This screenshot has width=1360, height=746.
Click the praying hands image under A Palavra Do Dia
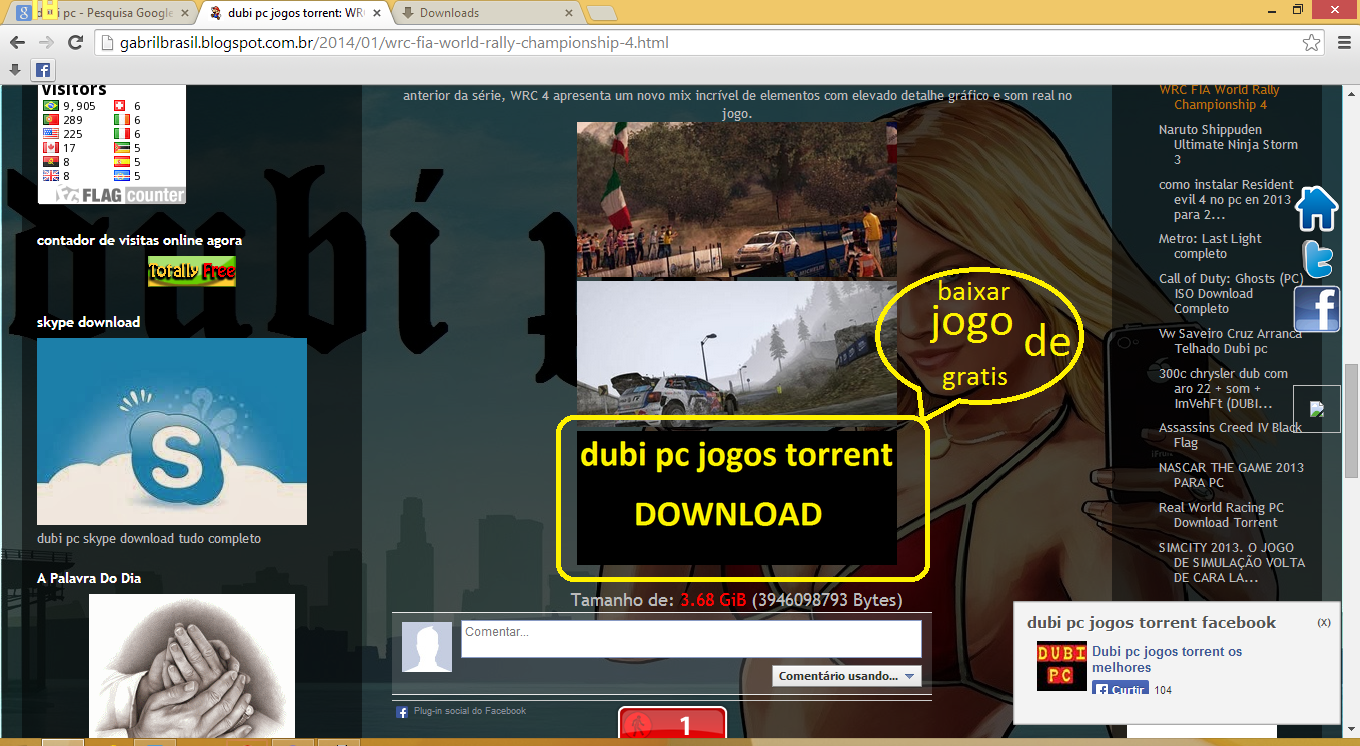[192, 666]
